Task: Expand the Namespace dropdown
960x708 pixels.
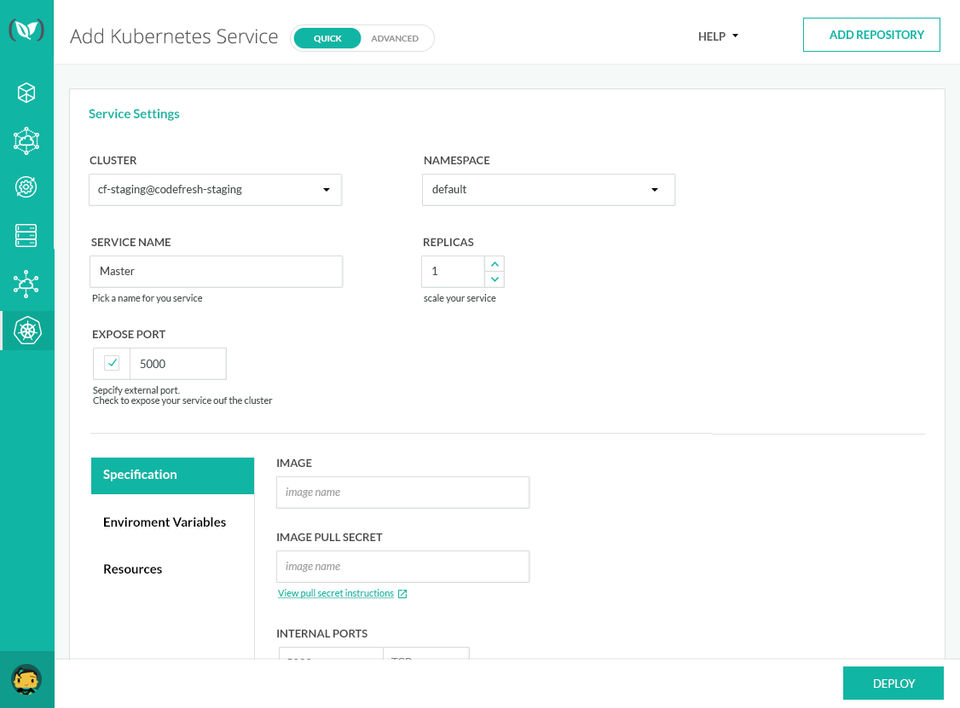Action: click(548, 190)
